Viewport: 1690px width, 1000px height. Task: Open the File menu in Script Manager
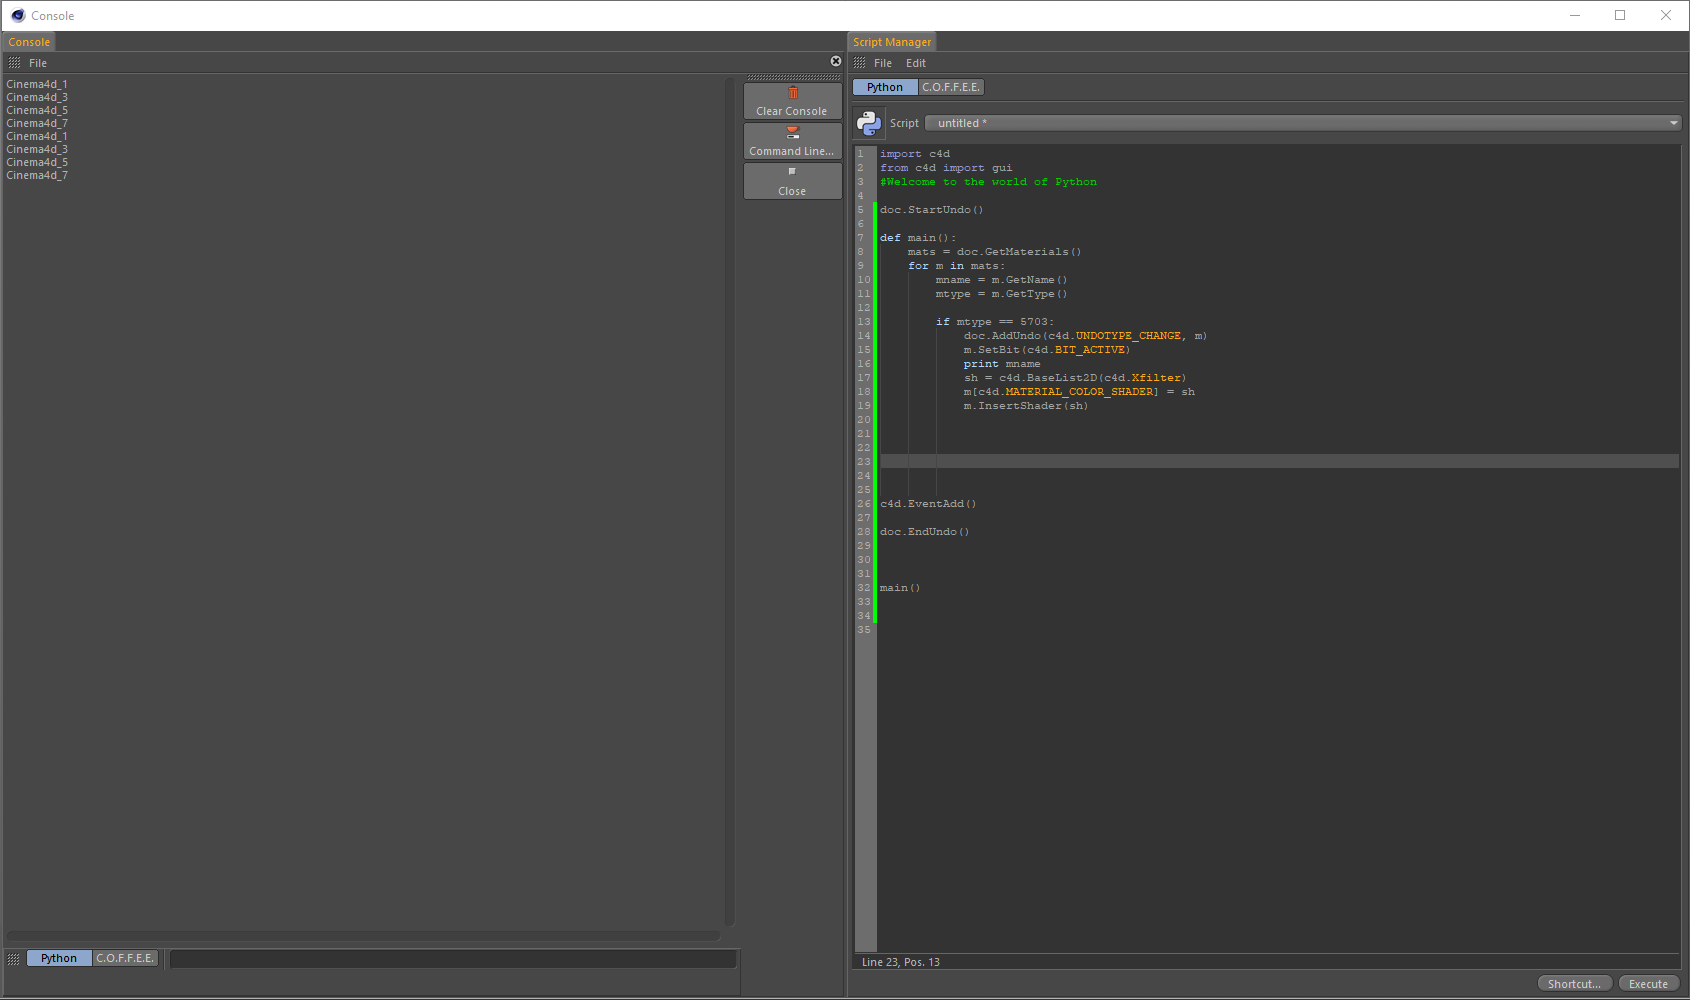882,62
